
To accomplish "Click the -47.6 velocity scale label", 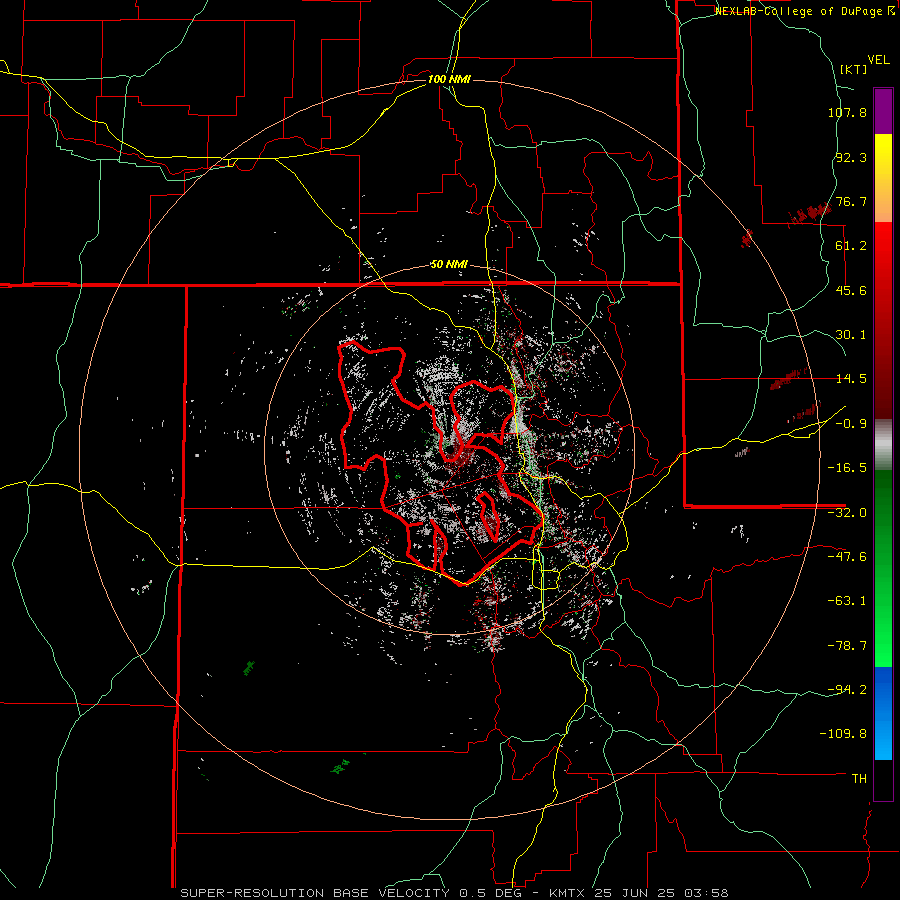I will (847, 557).
